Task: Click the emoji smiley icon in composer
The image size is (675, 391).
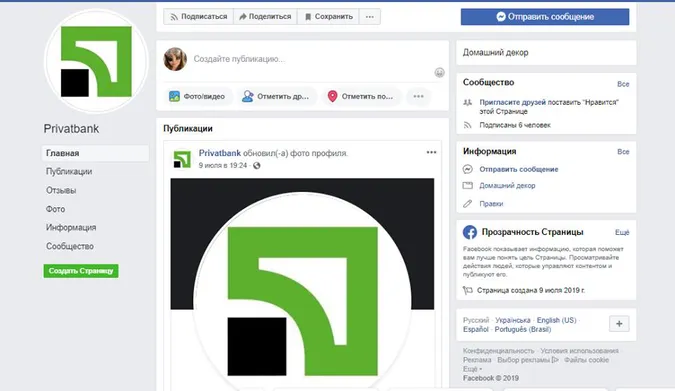Action: coord(439,72)
